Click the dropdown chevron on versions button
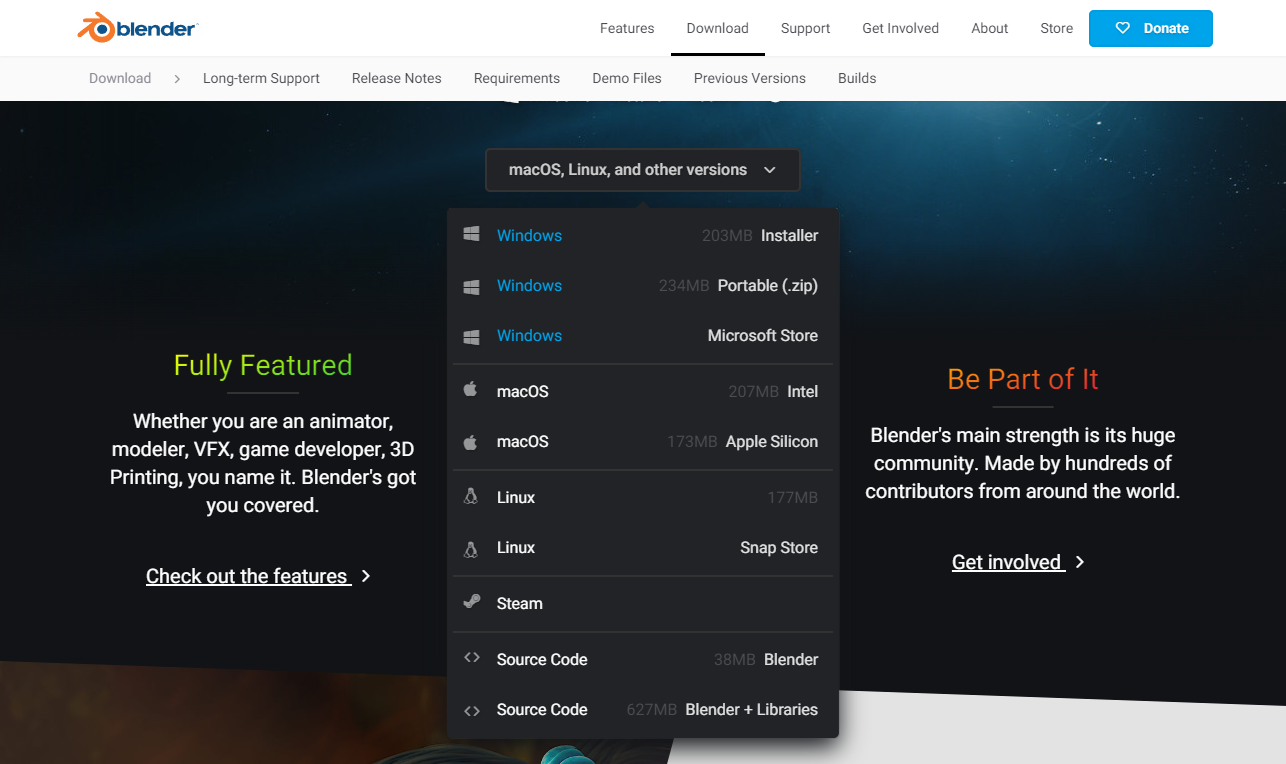Screen dimensions: 1286x764 770,170
